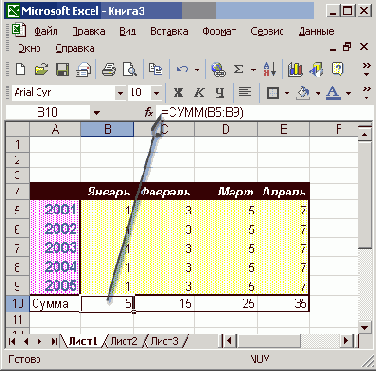Expand the Name Box dropdown arrow
This screenshot has height=371, width=376.
click(97, 113)
